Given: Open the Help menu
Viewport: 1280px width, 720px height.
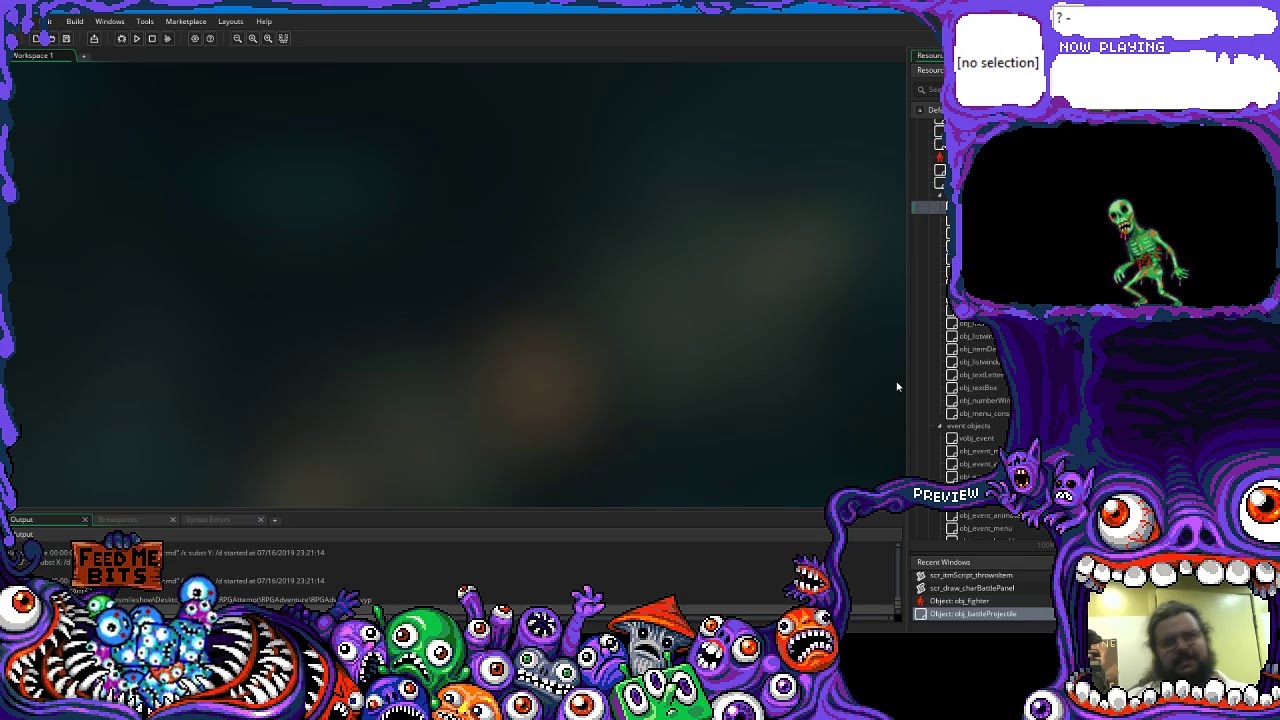Looking at the screenshot, I should 264,21.
